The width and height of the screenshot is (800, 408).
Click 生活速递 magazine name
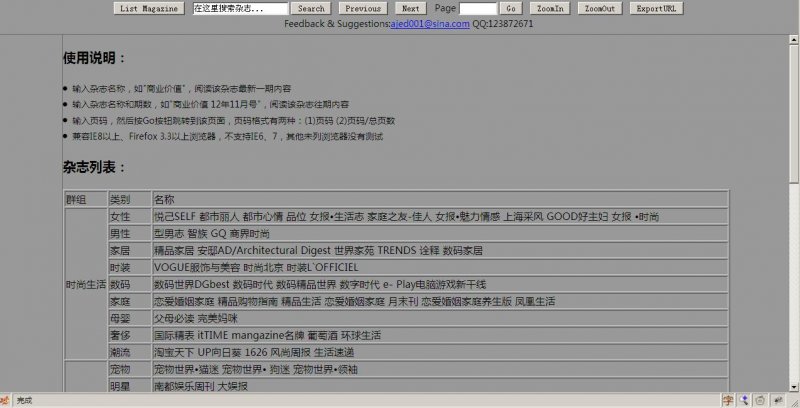pyautogui.click(x=334, y=352)
